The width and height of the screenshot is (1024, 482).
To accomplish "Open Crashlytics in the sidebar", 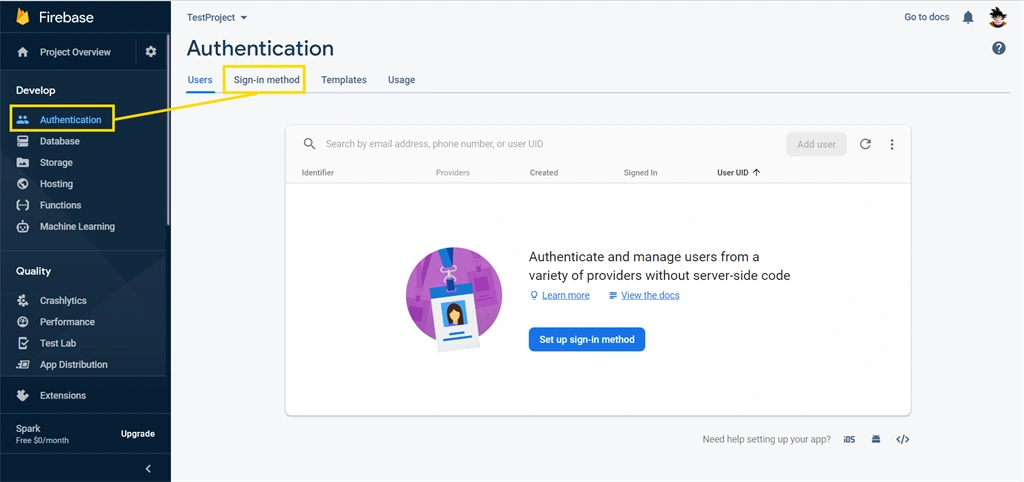I will pyautogui.click(x=63, y=300).
